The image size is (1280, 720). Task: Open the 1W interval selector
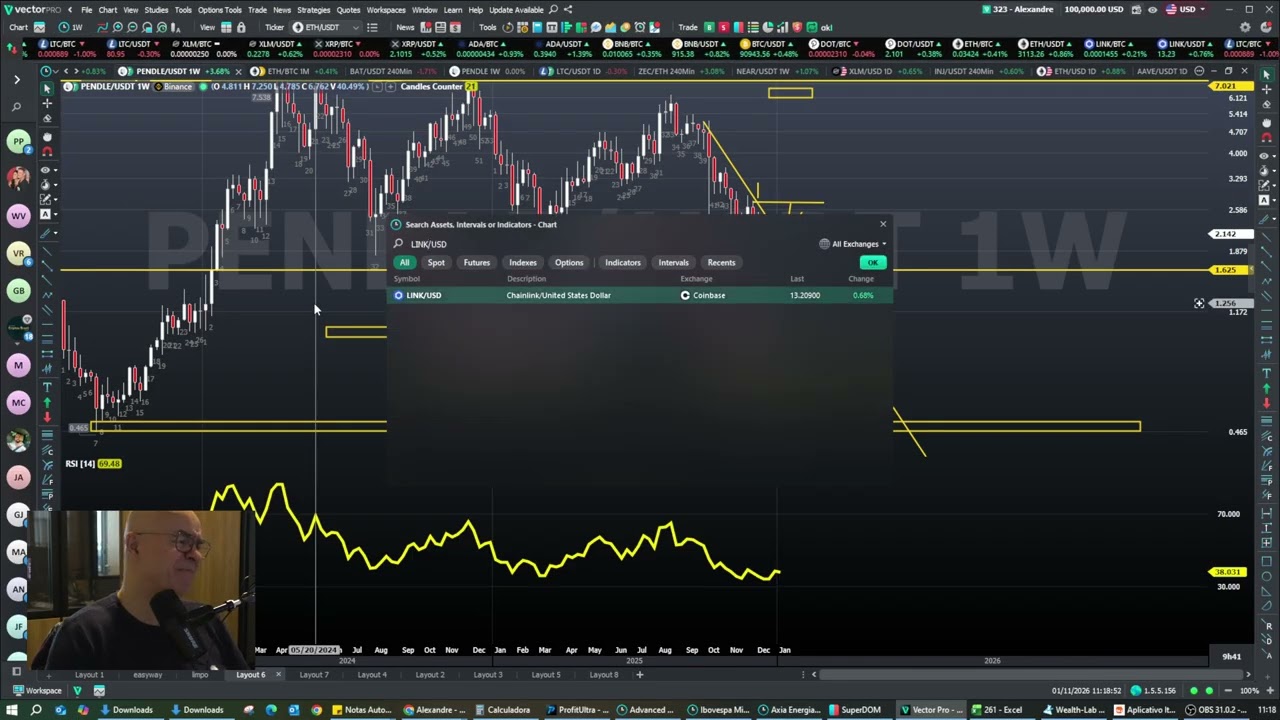70,27
